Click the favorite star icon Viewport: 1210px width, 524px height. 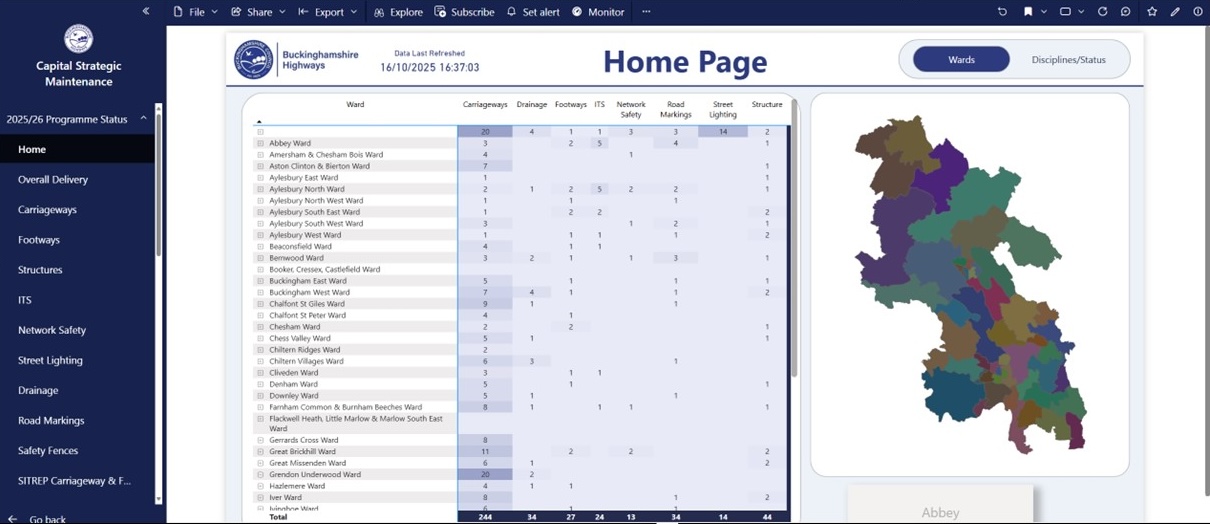click(1152, 12)
